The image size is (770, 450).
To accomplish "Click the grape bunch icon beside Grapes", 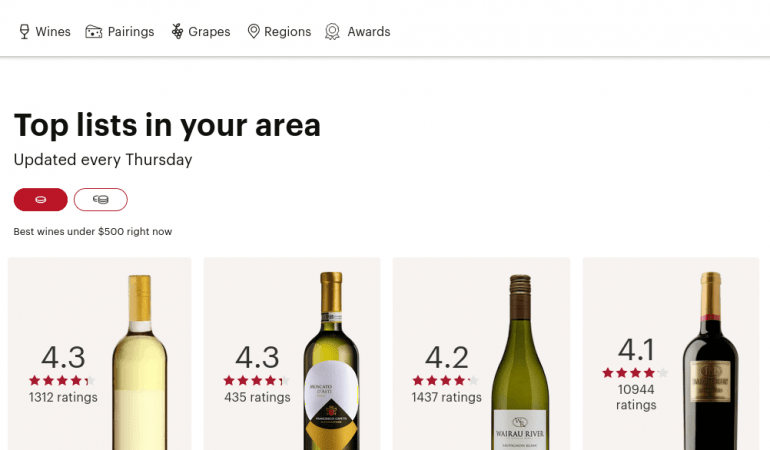I will [x=177, y=32].
